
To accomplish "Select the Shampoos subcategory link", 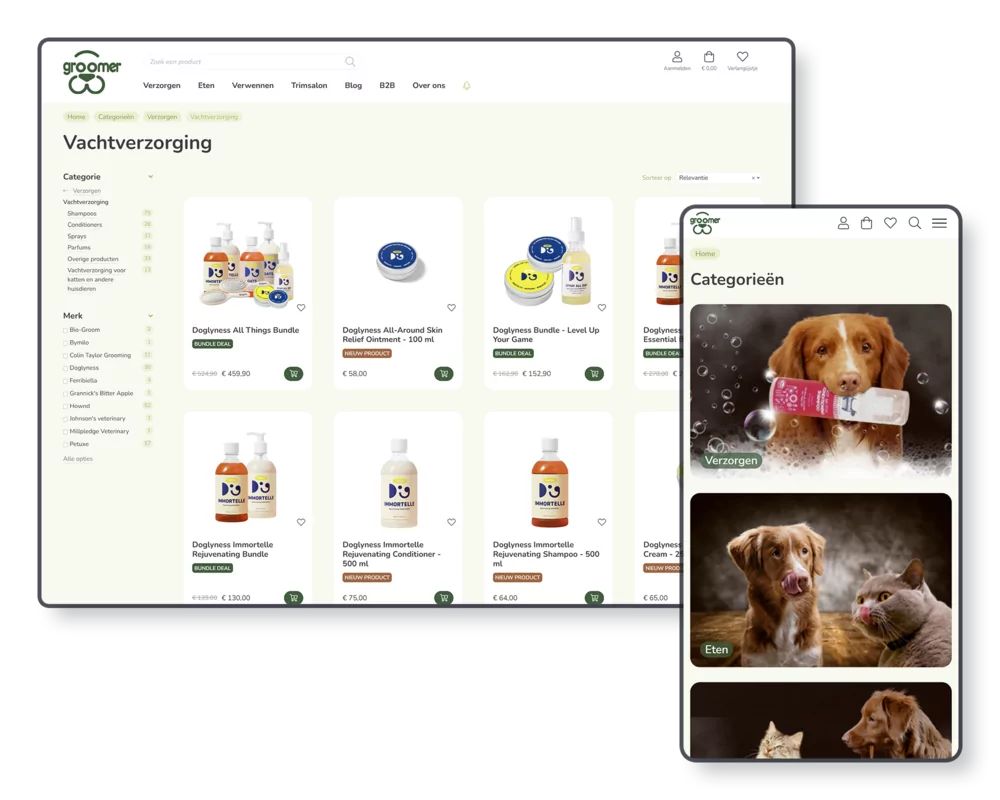I will 82,214.
